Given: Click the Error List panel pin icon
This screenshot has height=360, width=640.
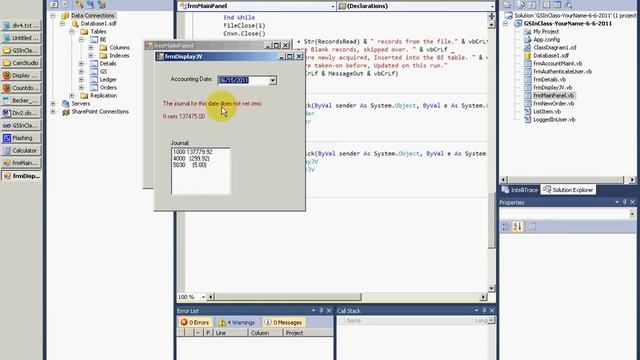Looking at the screenshot, I should pyautogui.click(x=321, y=311).
